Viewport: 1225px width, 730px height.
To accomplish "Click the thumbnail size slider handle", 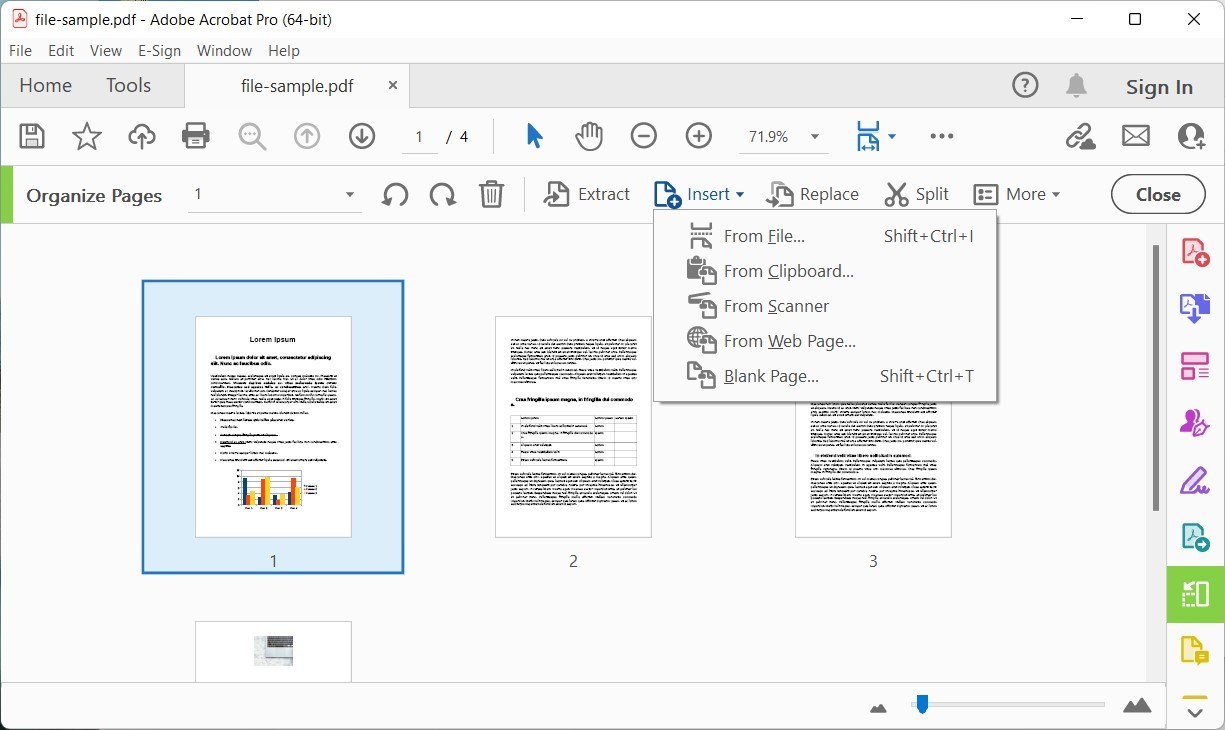I will click(x=922, y=705).
